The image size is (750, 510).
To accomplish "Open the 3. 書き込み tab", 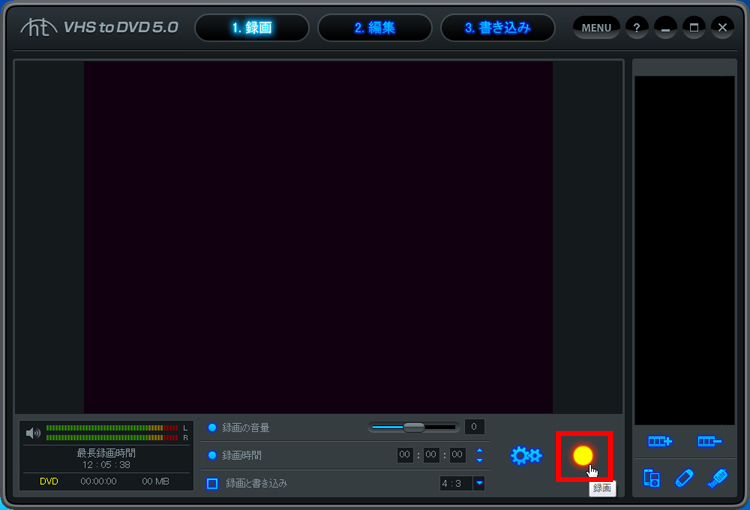I will 497,28.
